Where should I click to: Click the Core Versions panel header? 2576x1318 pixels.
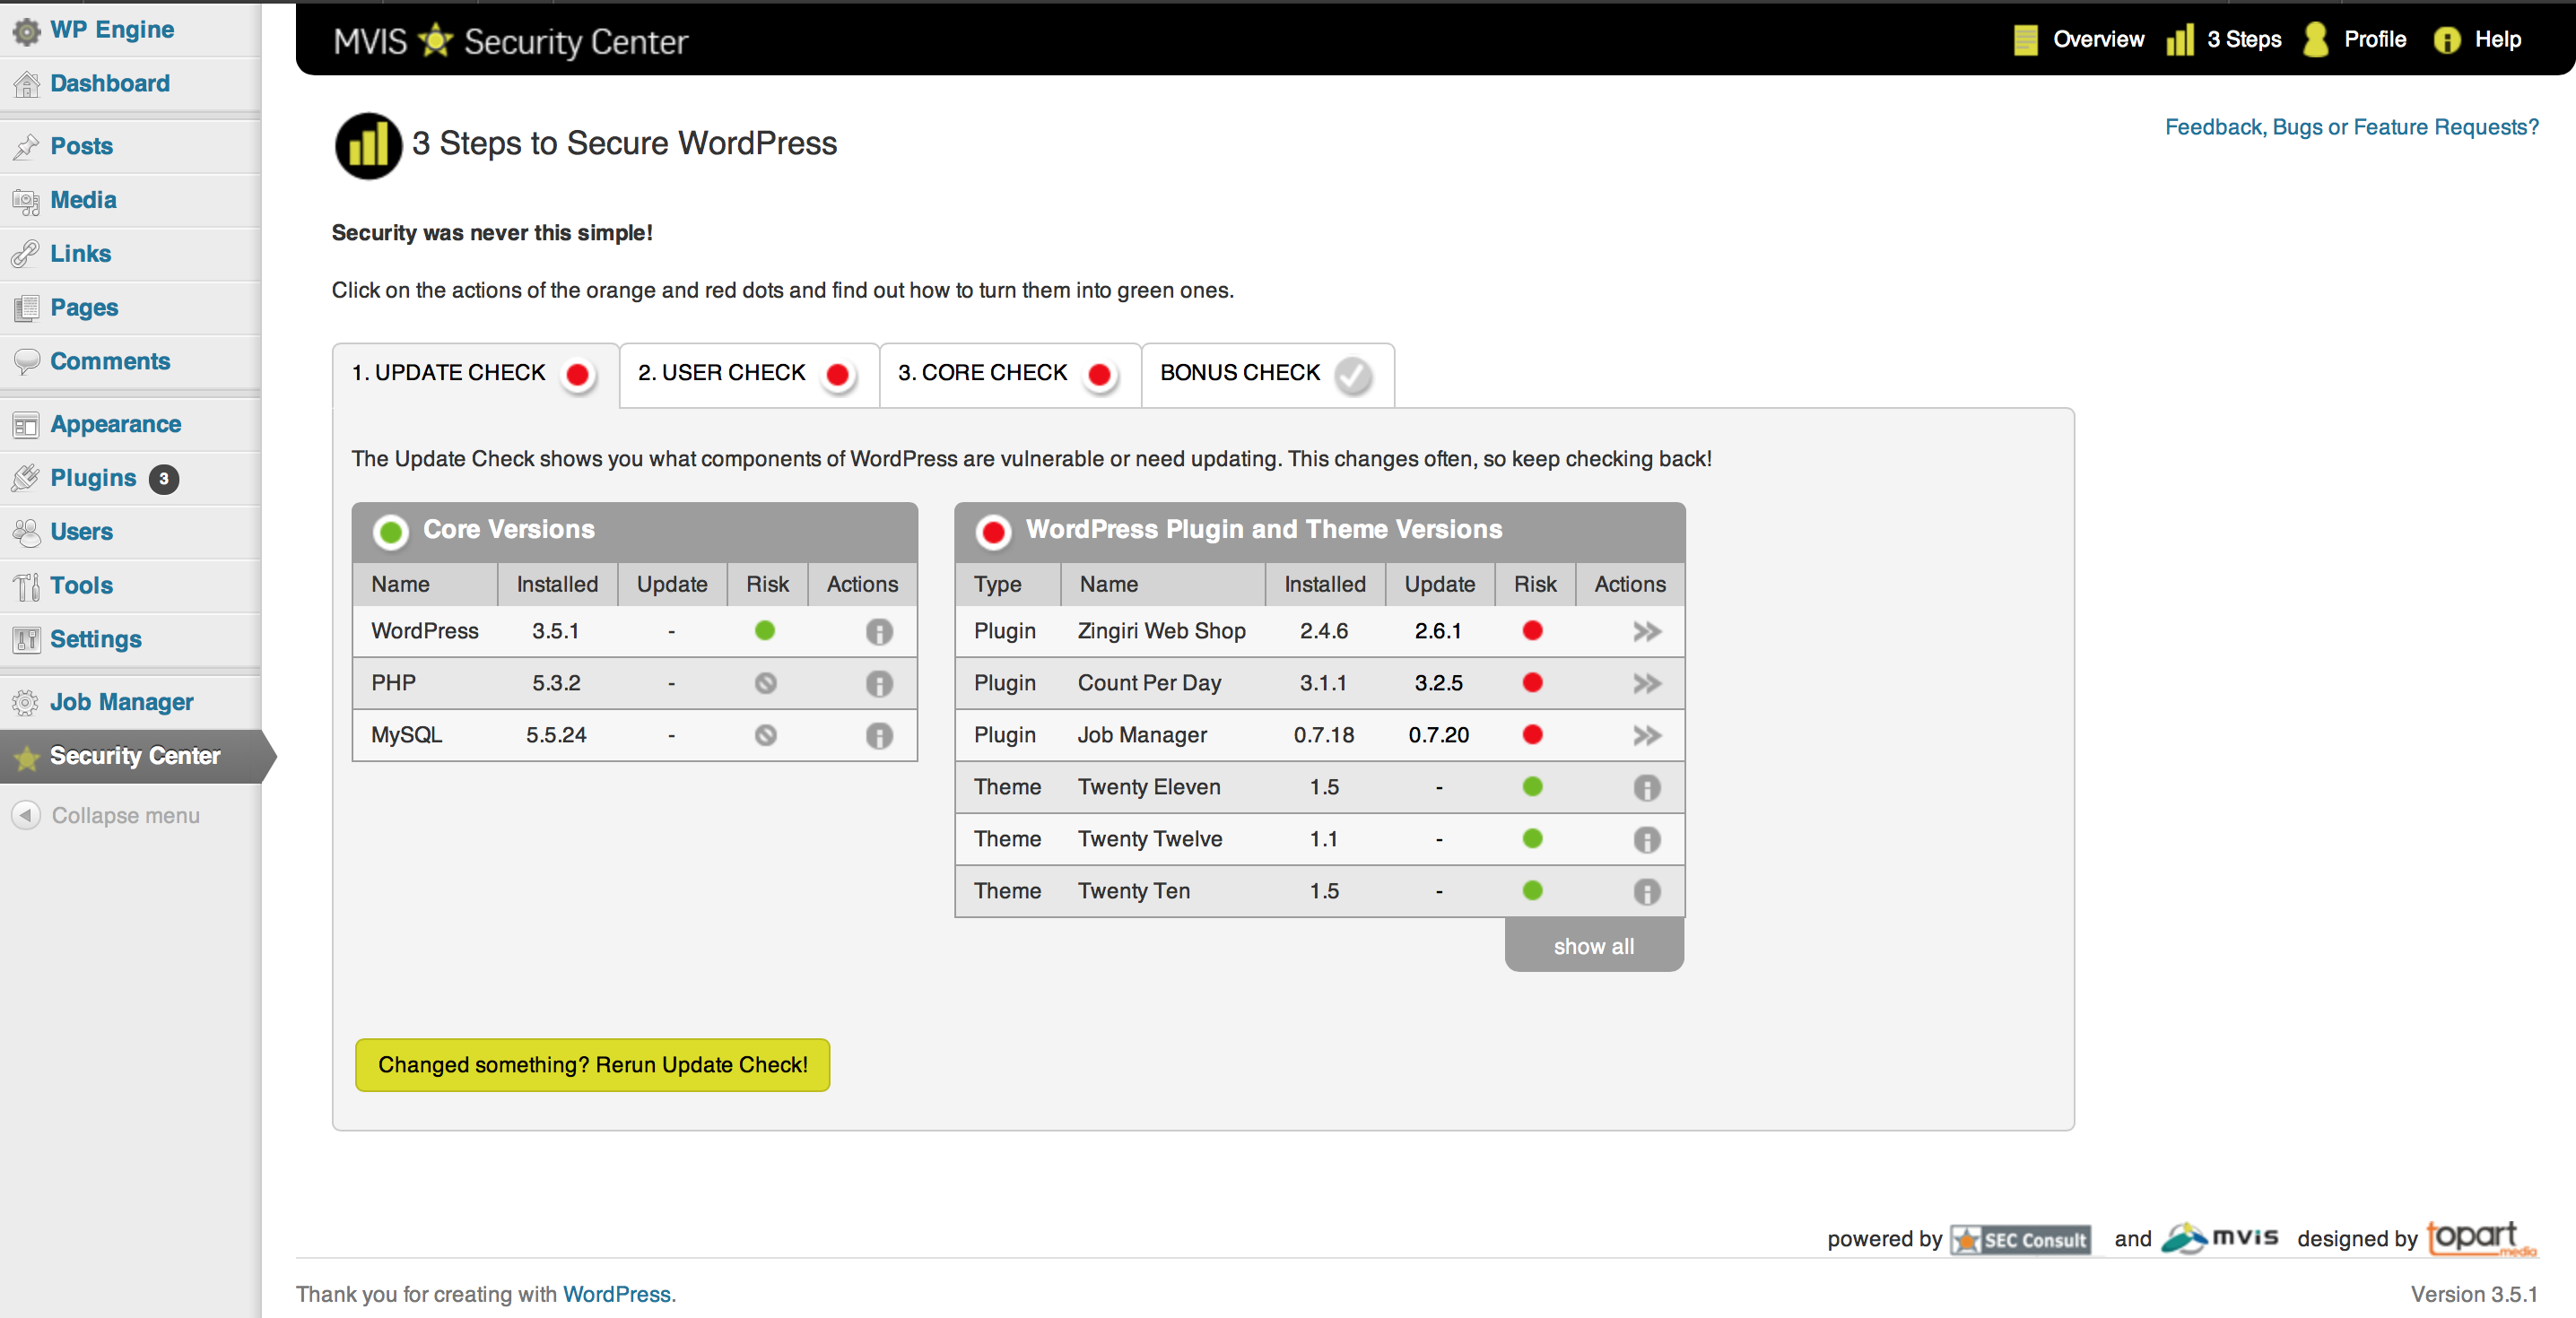click(x=635, y=531)
